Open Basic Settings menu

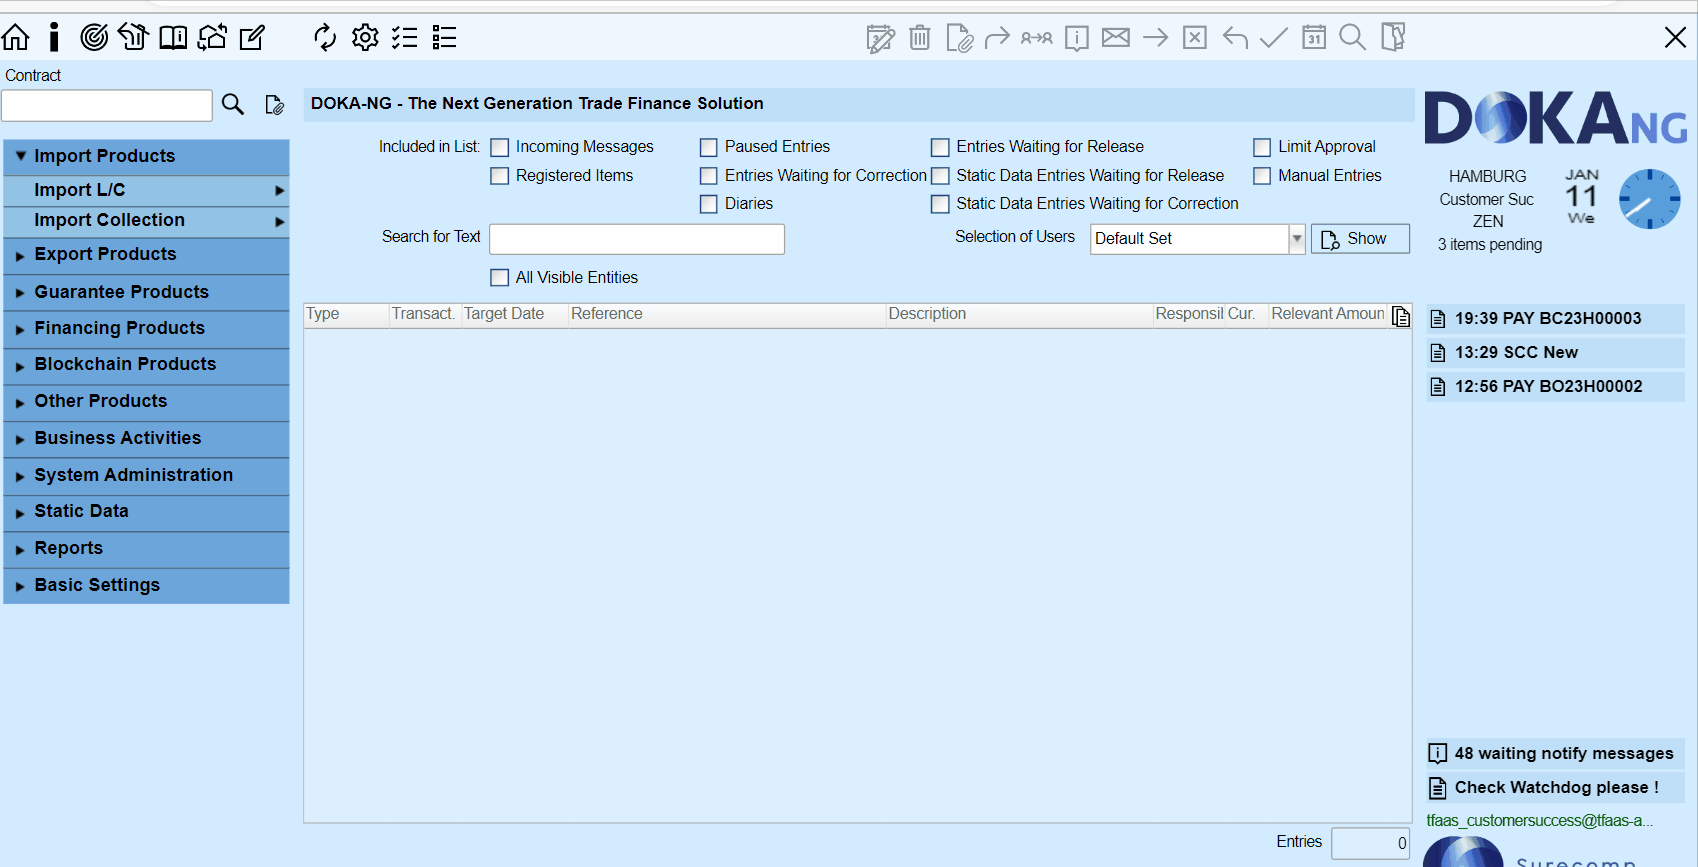[x=147, y=586]
